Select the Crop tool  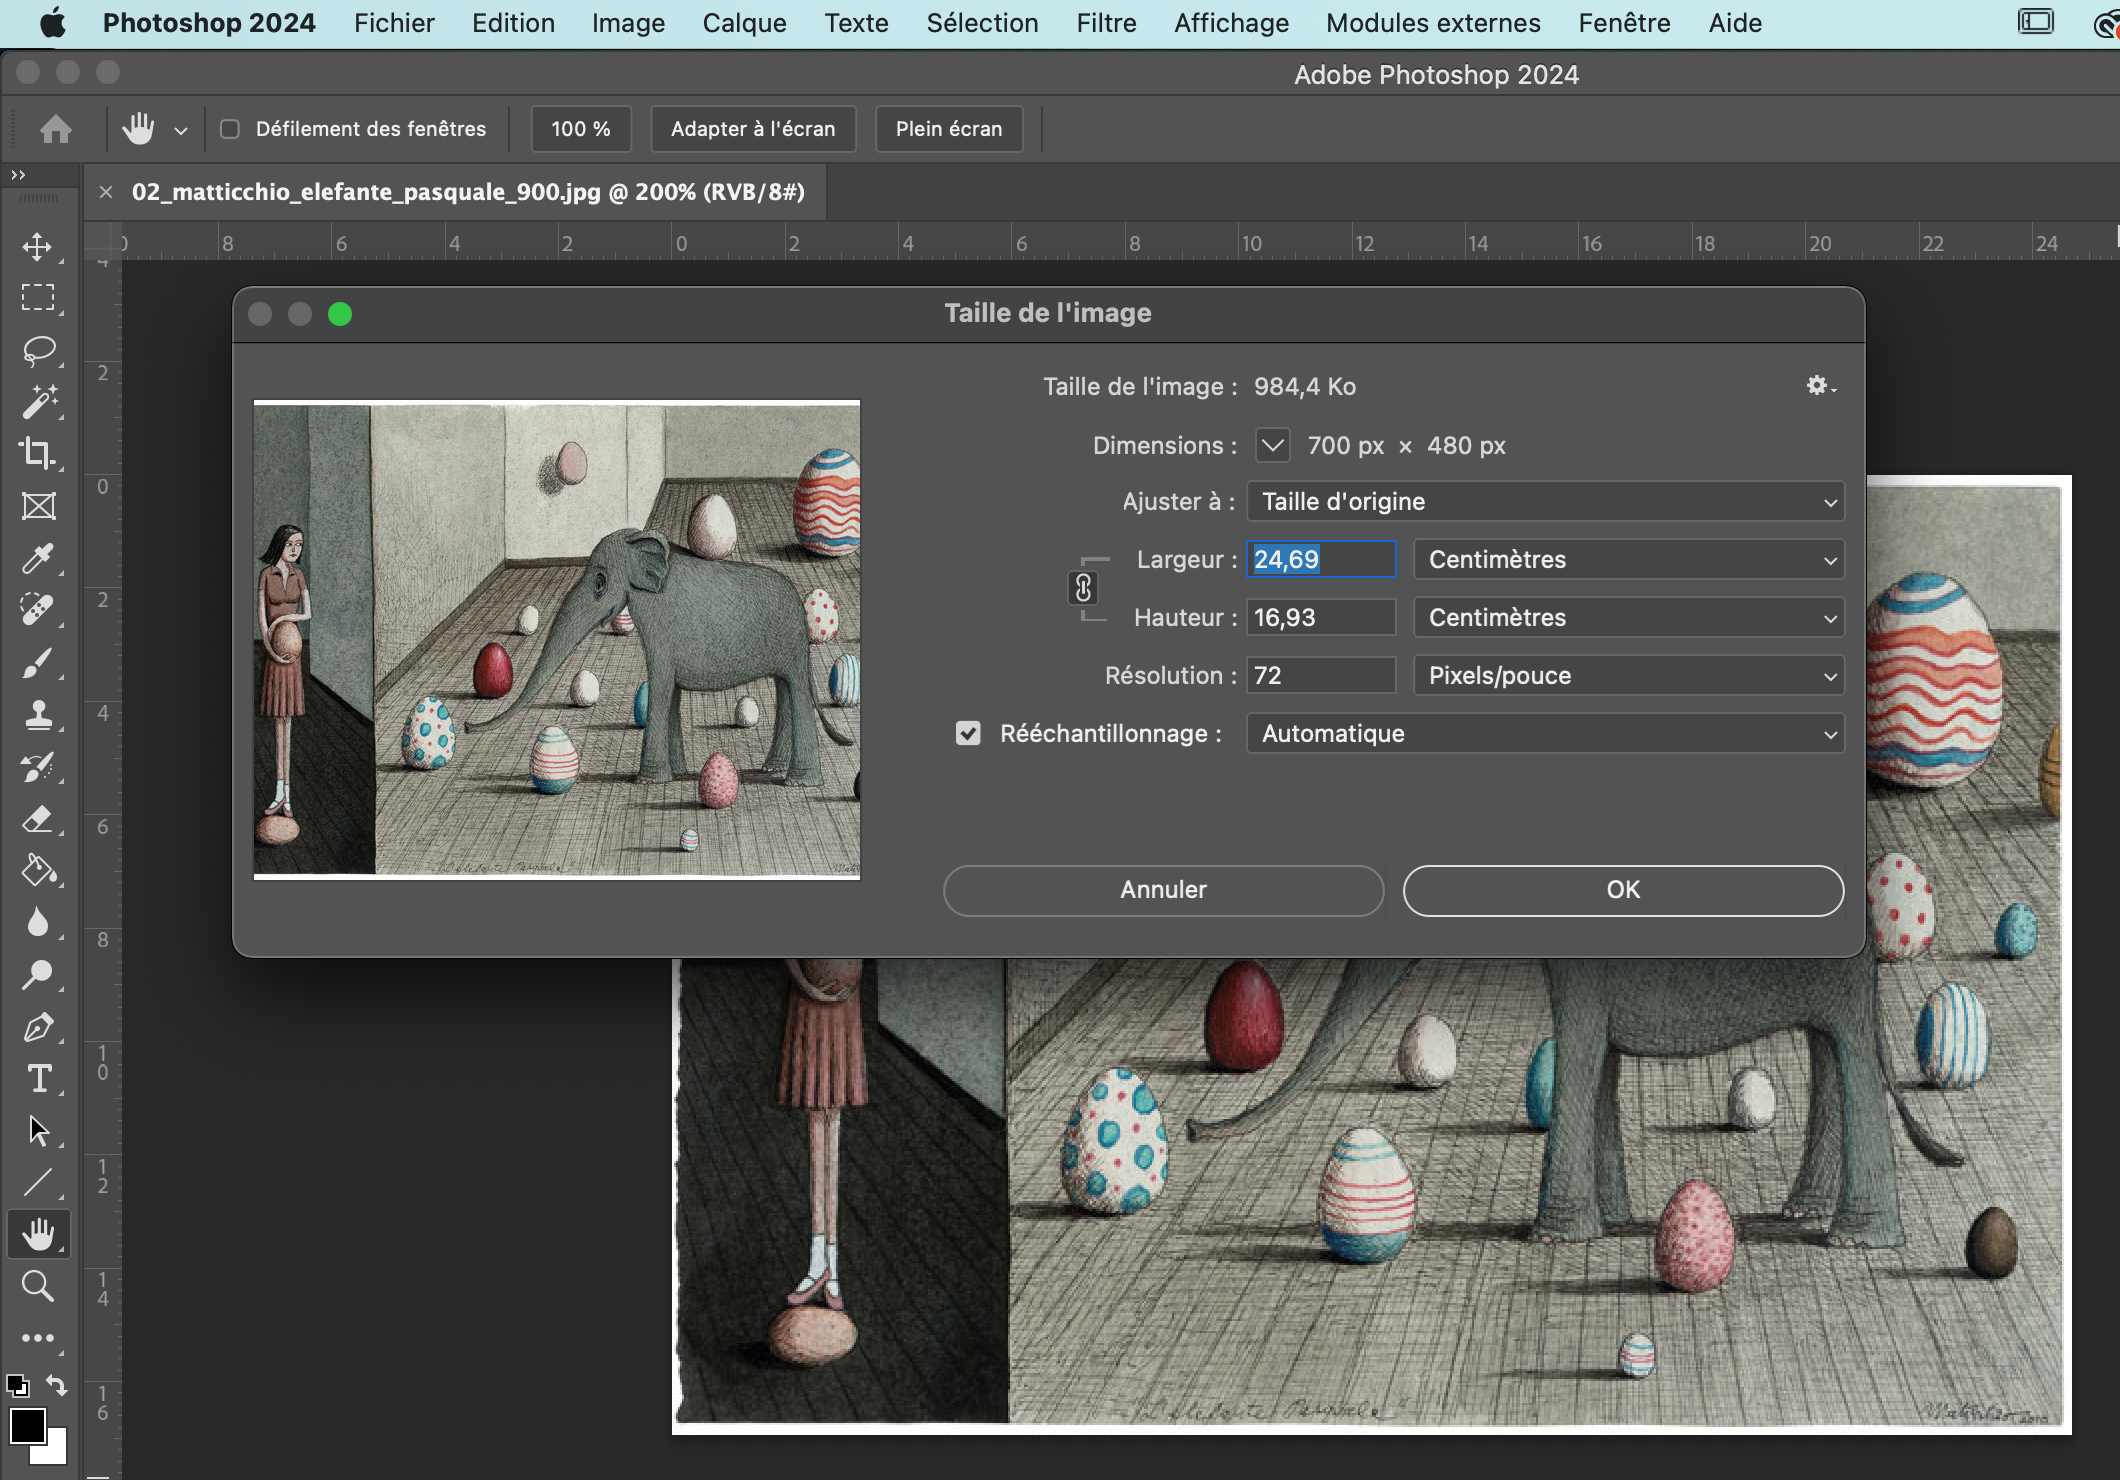pos(38,454)
